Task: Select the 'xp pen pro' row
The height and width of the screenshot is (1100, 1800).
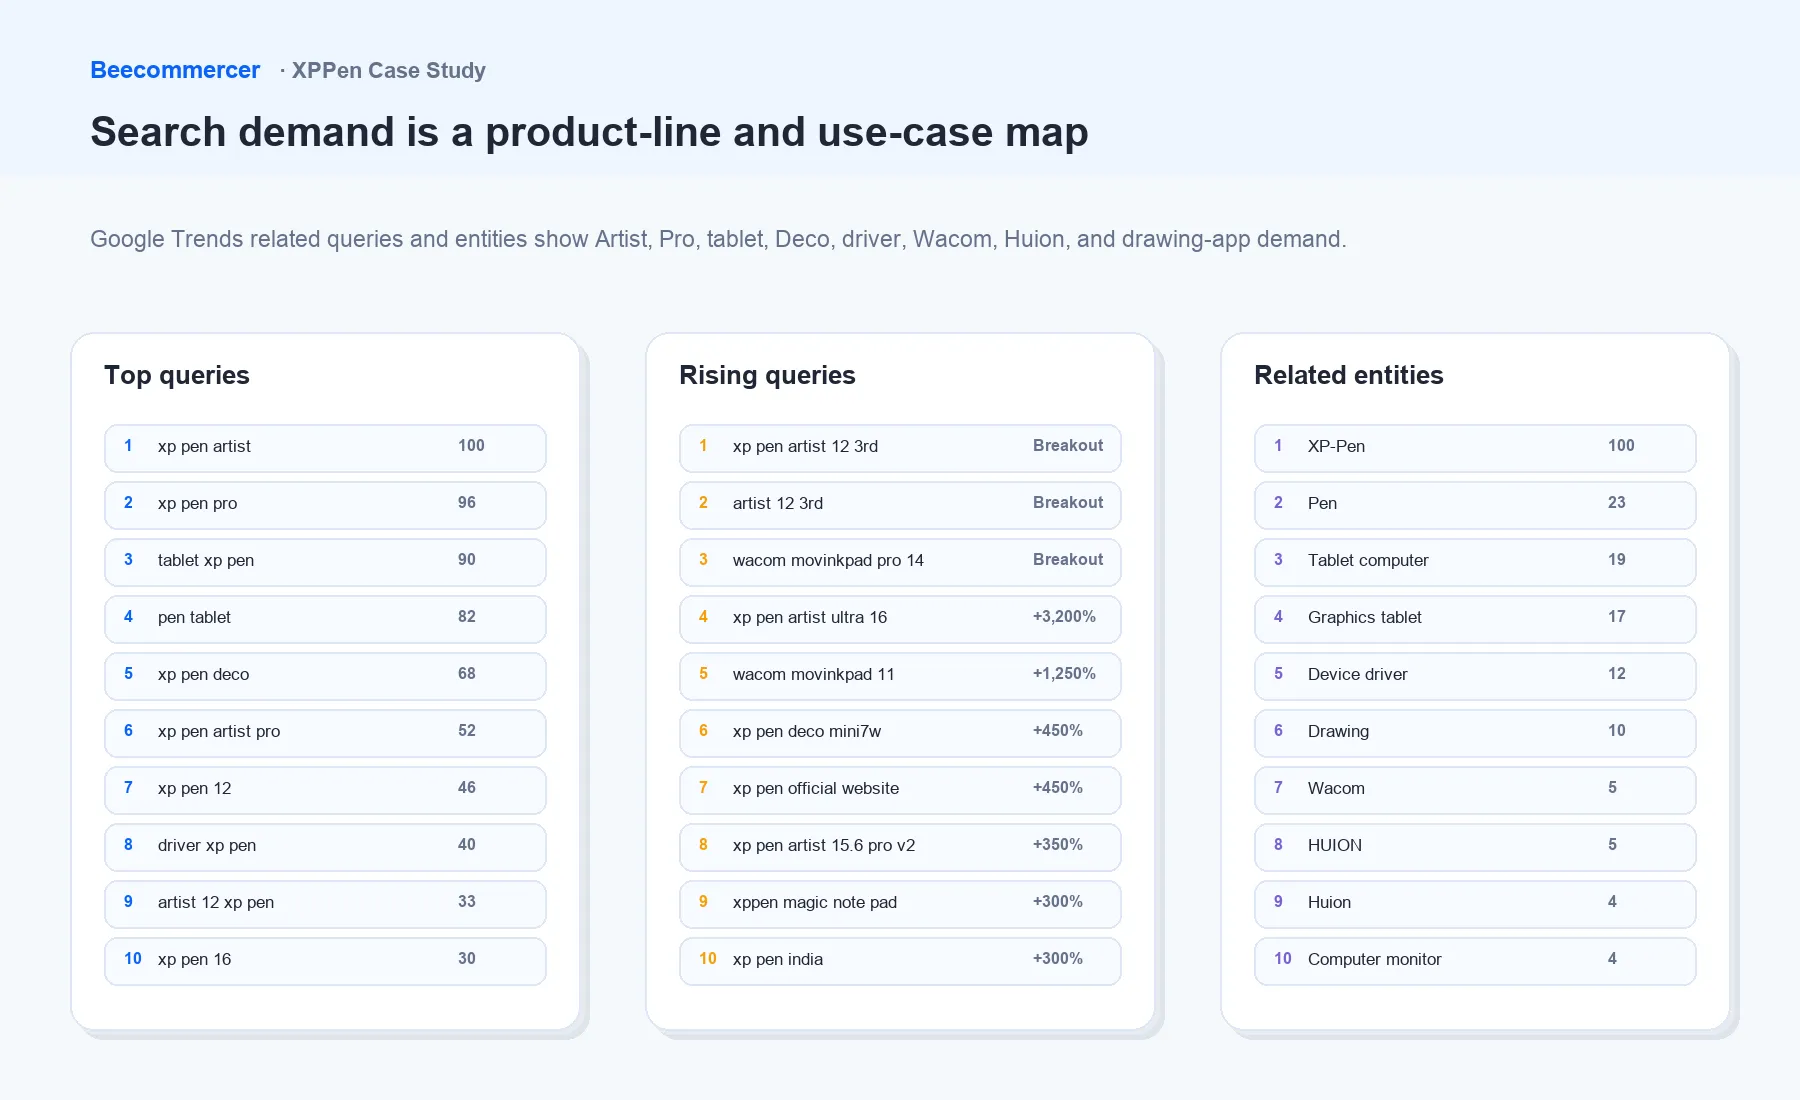Action: point(325,505)
